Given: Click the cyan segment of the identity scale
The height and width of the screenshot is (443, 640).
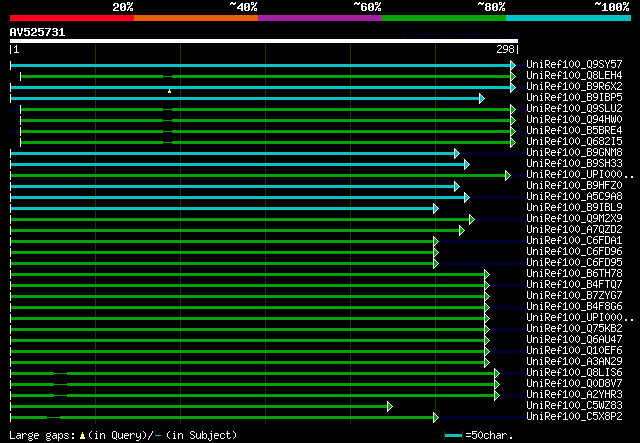Looking at the screenshot, I should coord(567,18).
